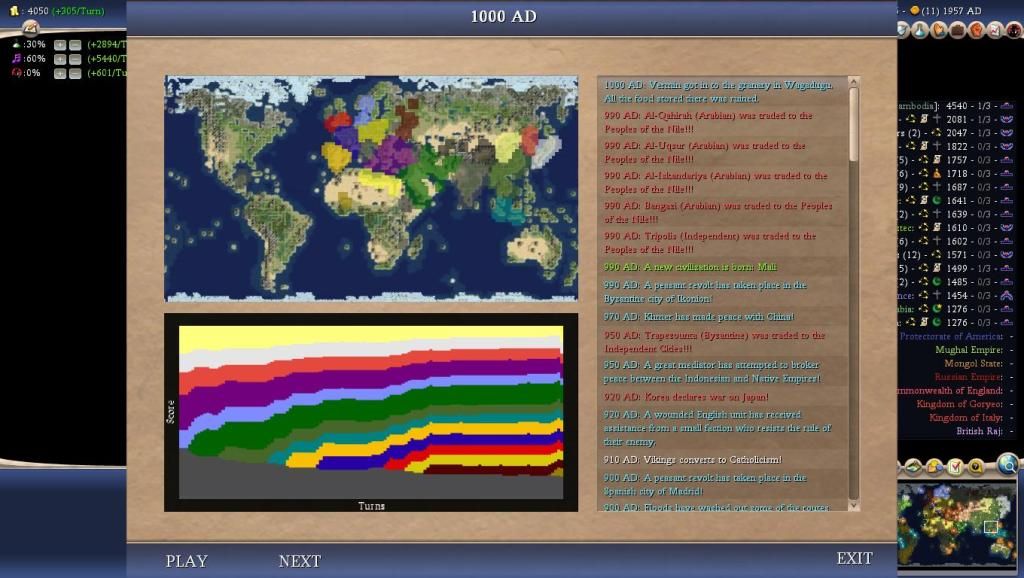
Task: Click 'Protectorate of America' in the scoreboard
Action: pyautogui.click(x=951, y=336)
